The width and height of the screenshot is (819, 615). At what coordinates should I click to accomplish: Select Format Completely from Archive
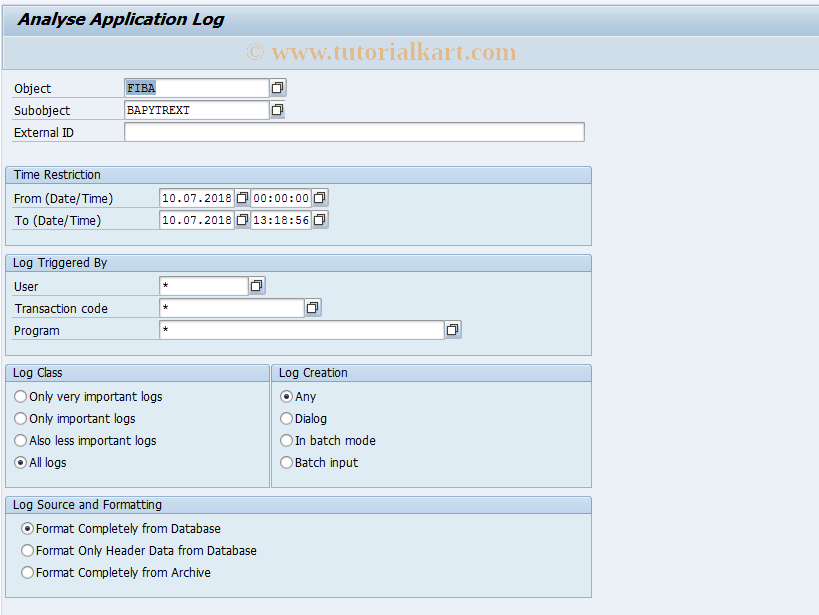tap(27, 572)
